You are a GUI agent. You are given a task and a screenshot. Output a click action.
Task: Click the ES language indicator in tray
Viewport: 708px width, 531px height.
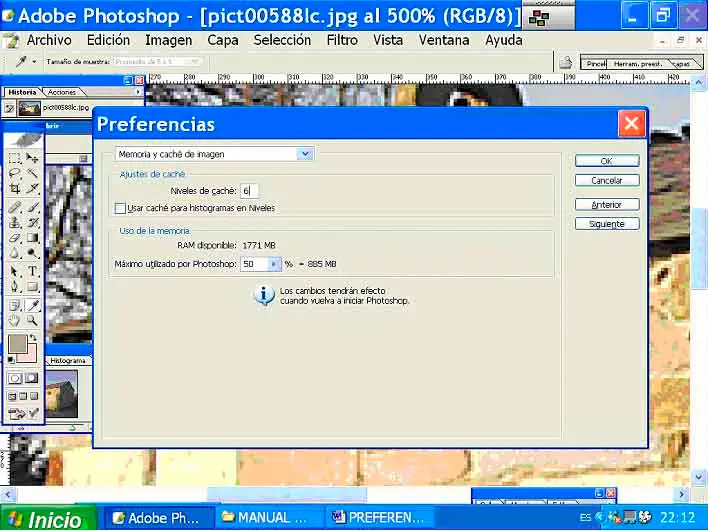[x=585, y=518]
